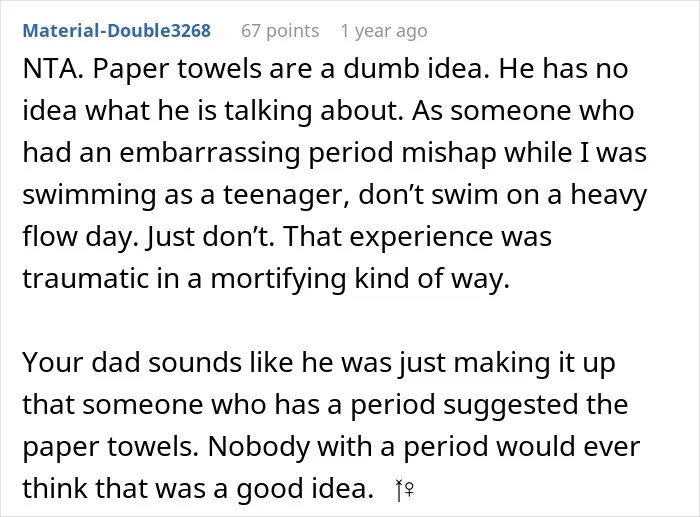Open Material-Double3268 user profile

[117, 31]
